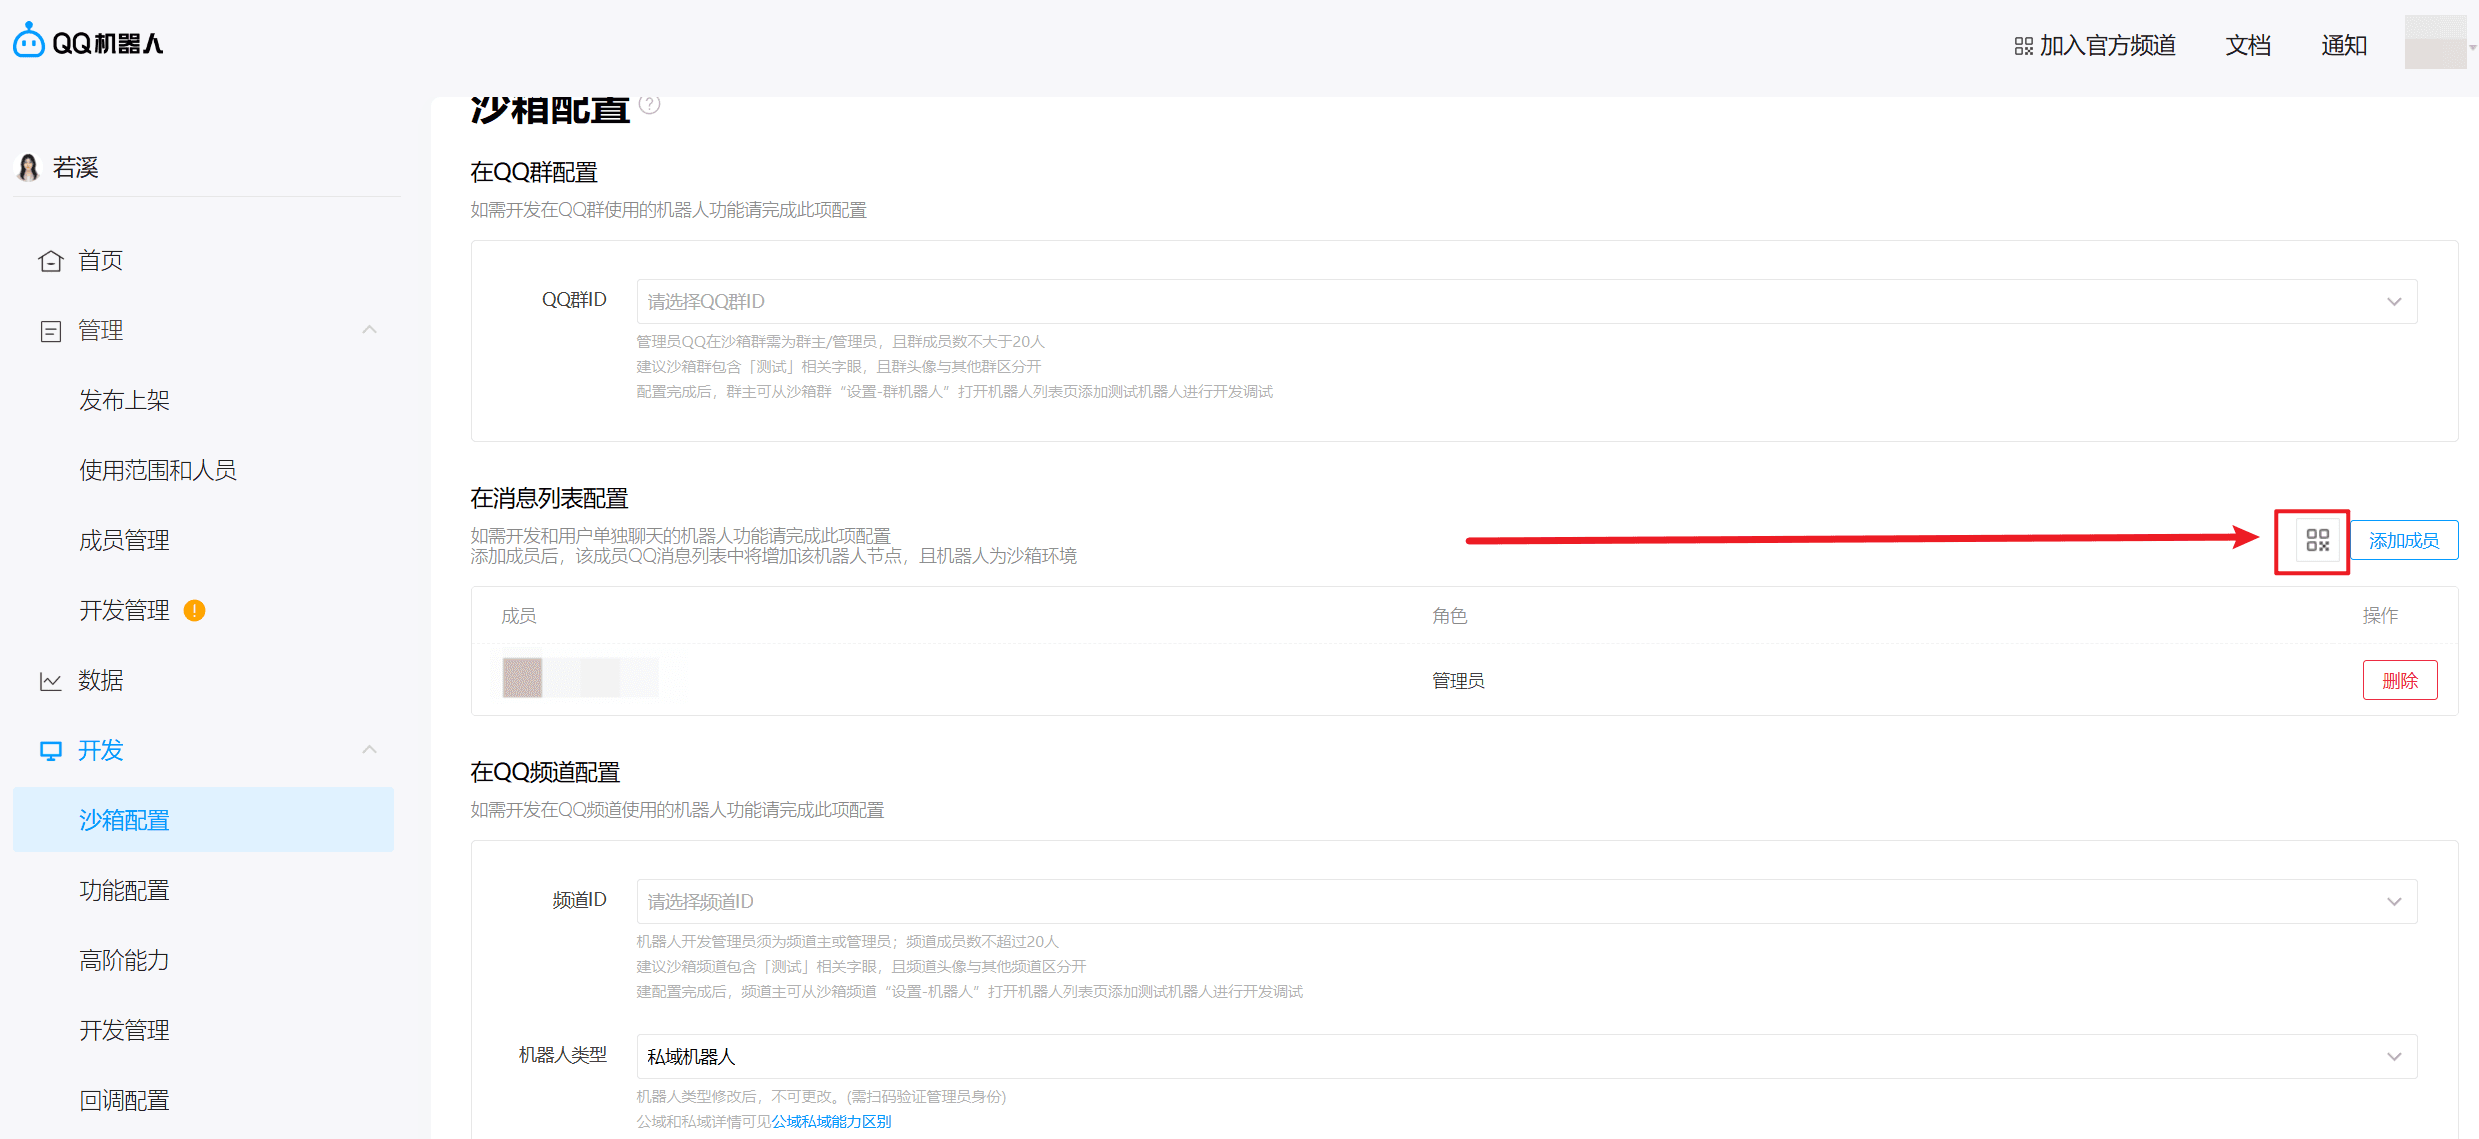Click the 若溪 avatar icon
The width and height of the screenshot is (2479, 1139).
pyautogui.click(x=29, y=167)
